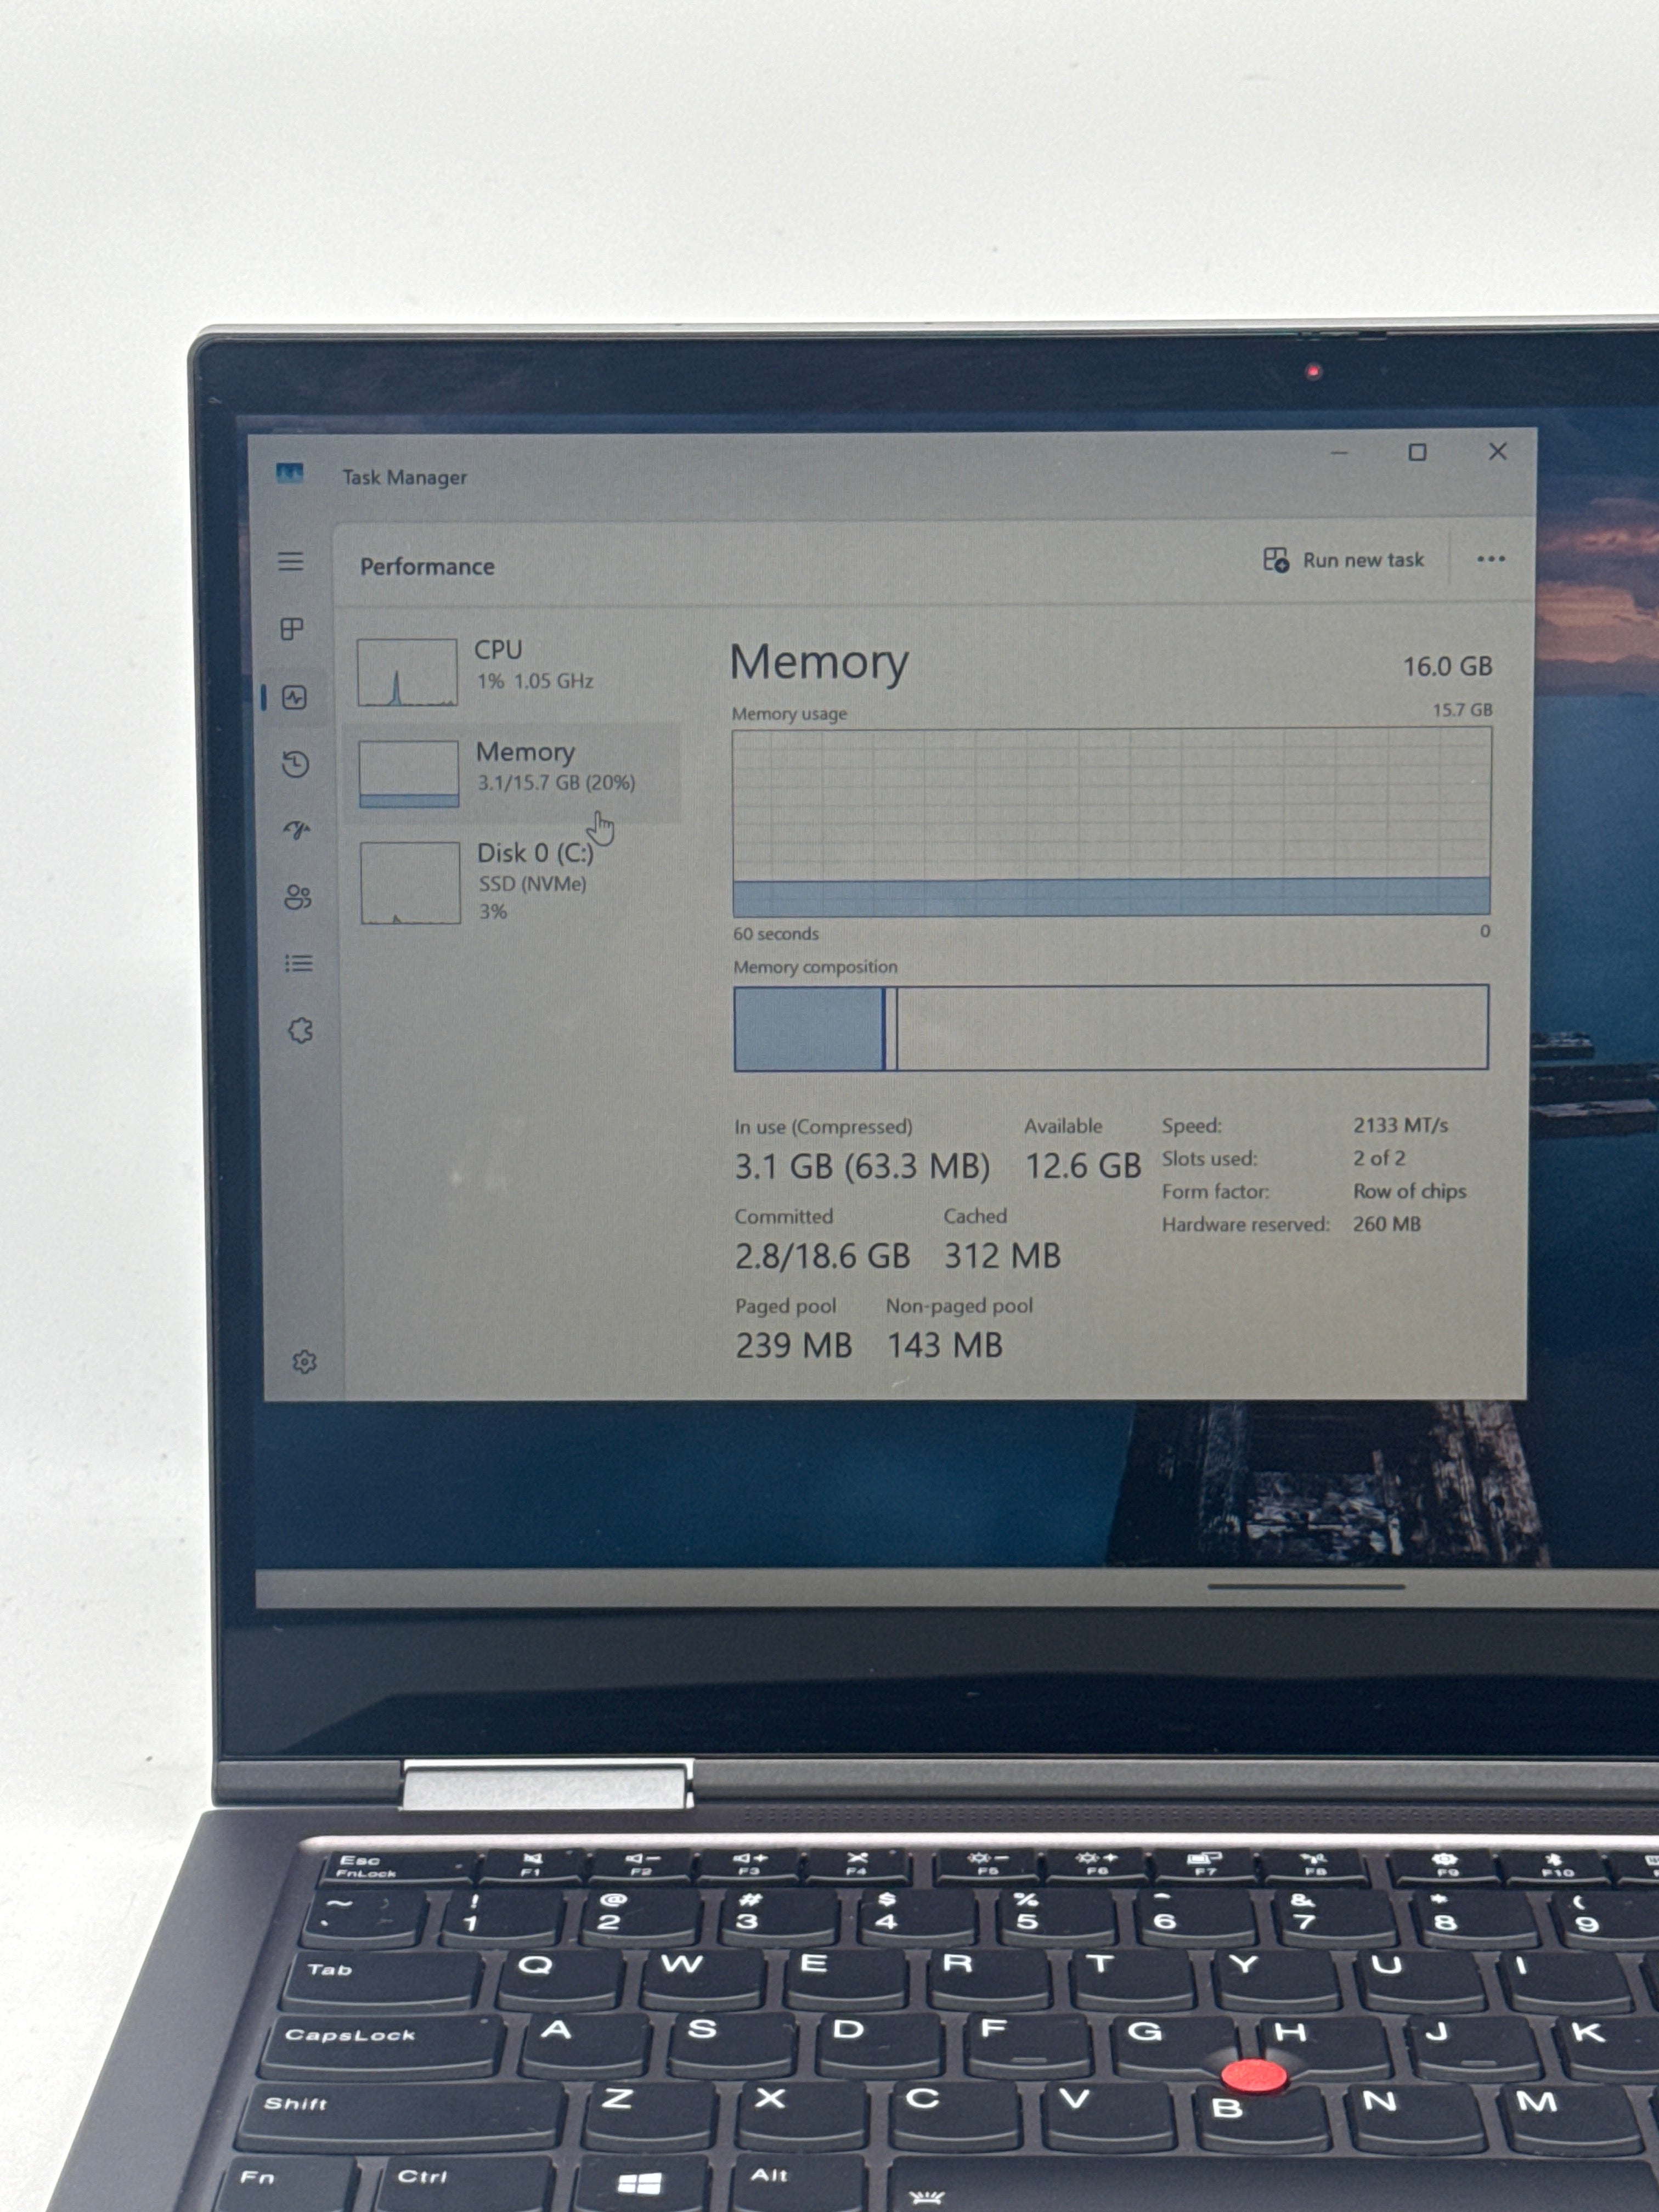
Task: Open the Startup apps page icon
Action: pos(297,830)
